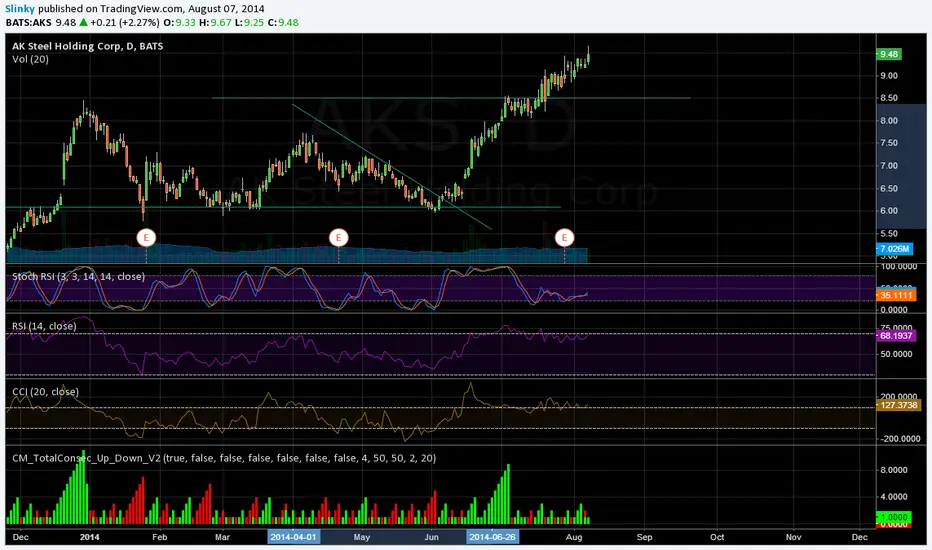Screen dimensions: 932x550
Task: Click the late July earnings E marker
Action: (564, 238)
